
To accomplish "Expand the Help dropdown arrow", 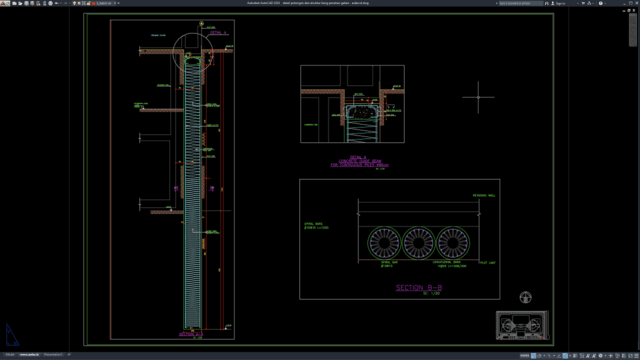I will 605,3.
